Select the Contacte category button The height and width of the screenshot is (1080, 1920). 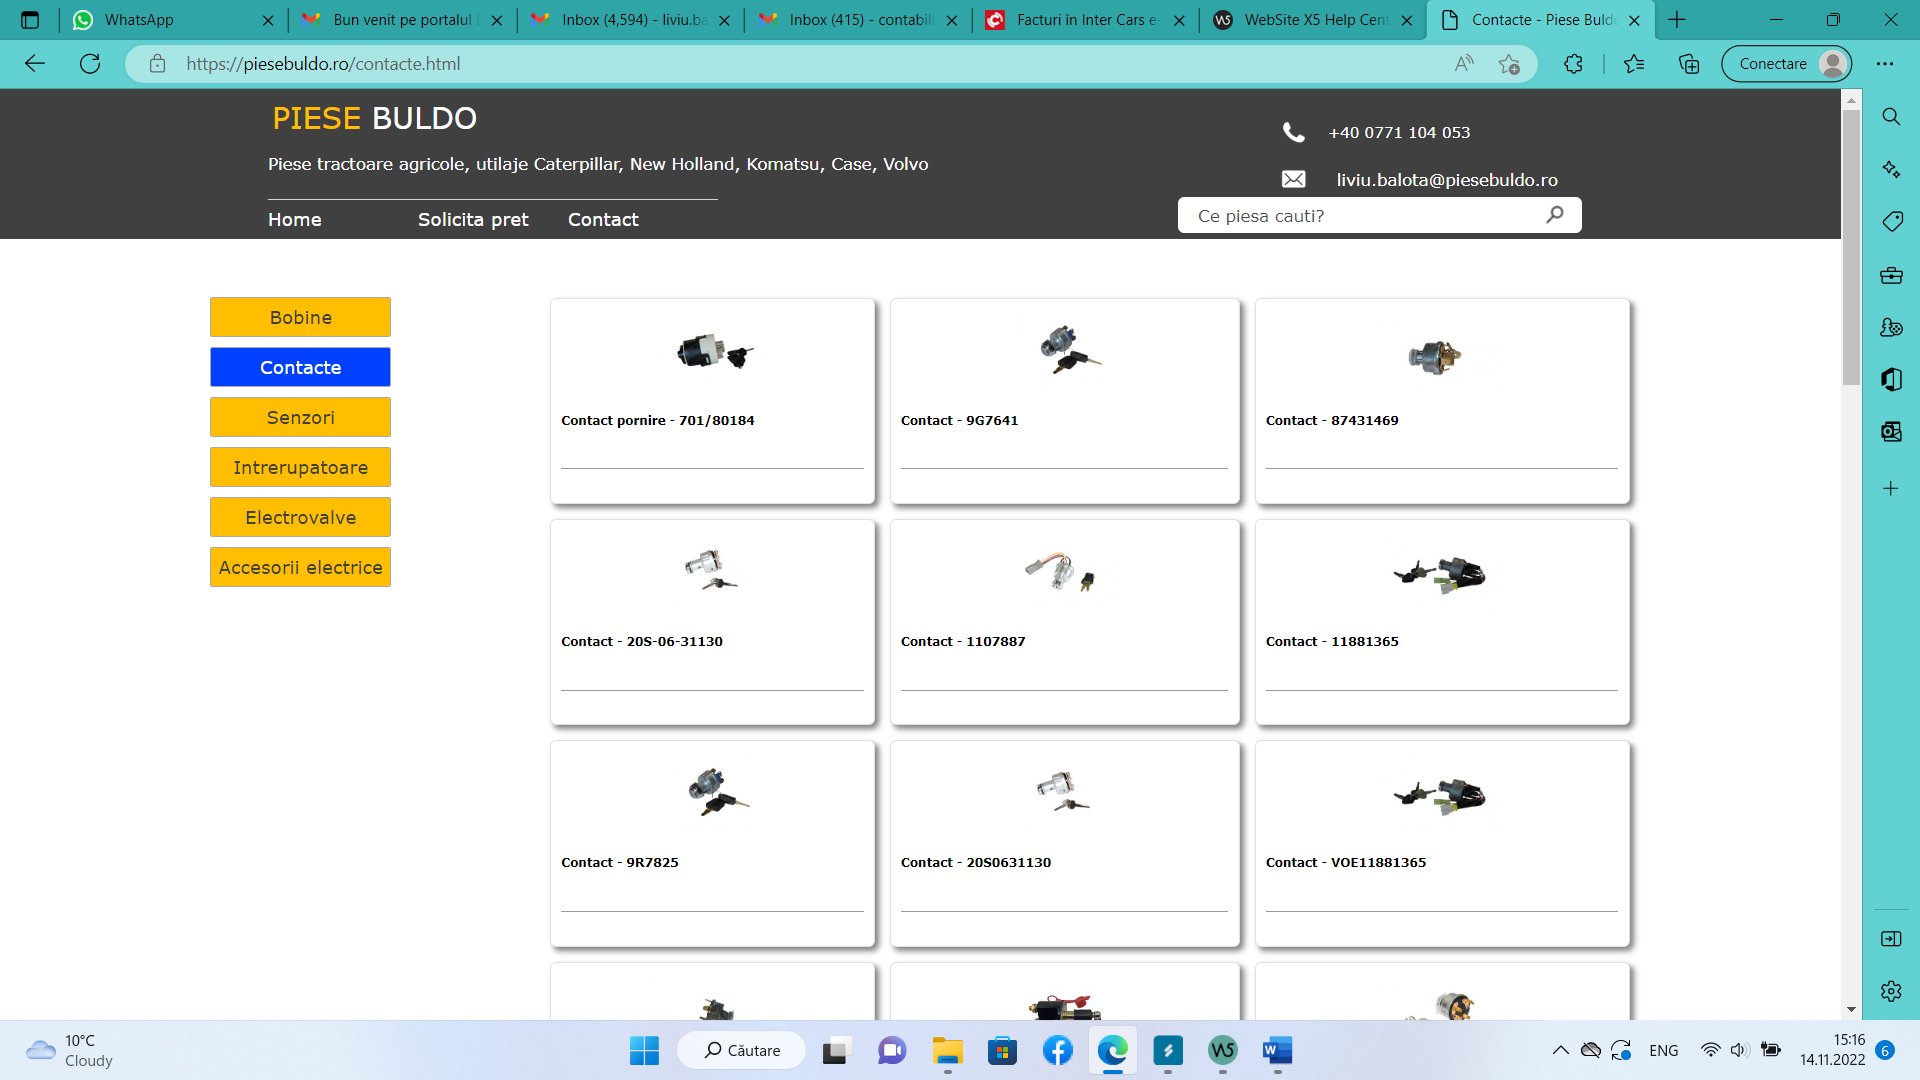click(x=300, y=367)
